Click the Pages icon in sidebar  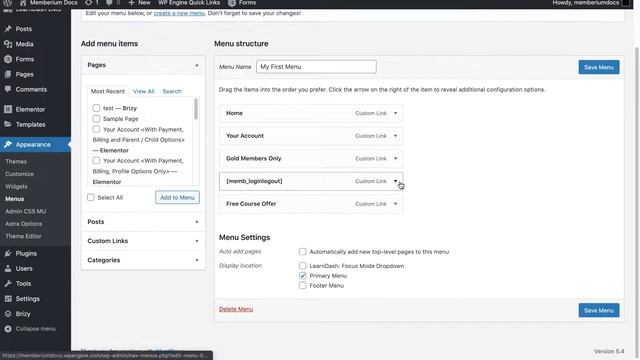[x=8, y=74]
